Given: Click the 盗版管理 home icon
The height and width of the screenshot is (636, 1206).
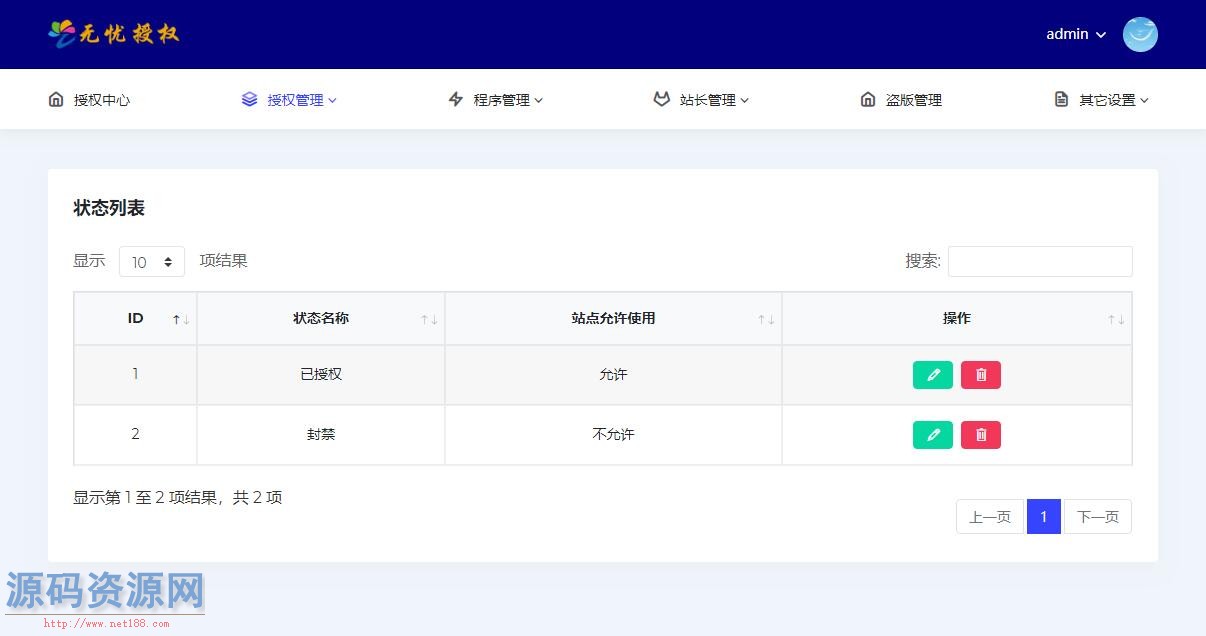Looking at the screenshot, I should coord(868,99).
